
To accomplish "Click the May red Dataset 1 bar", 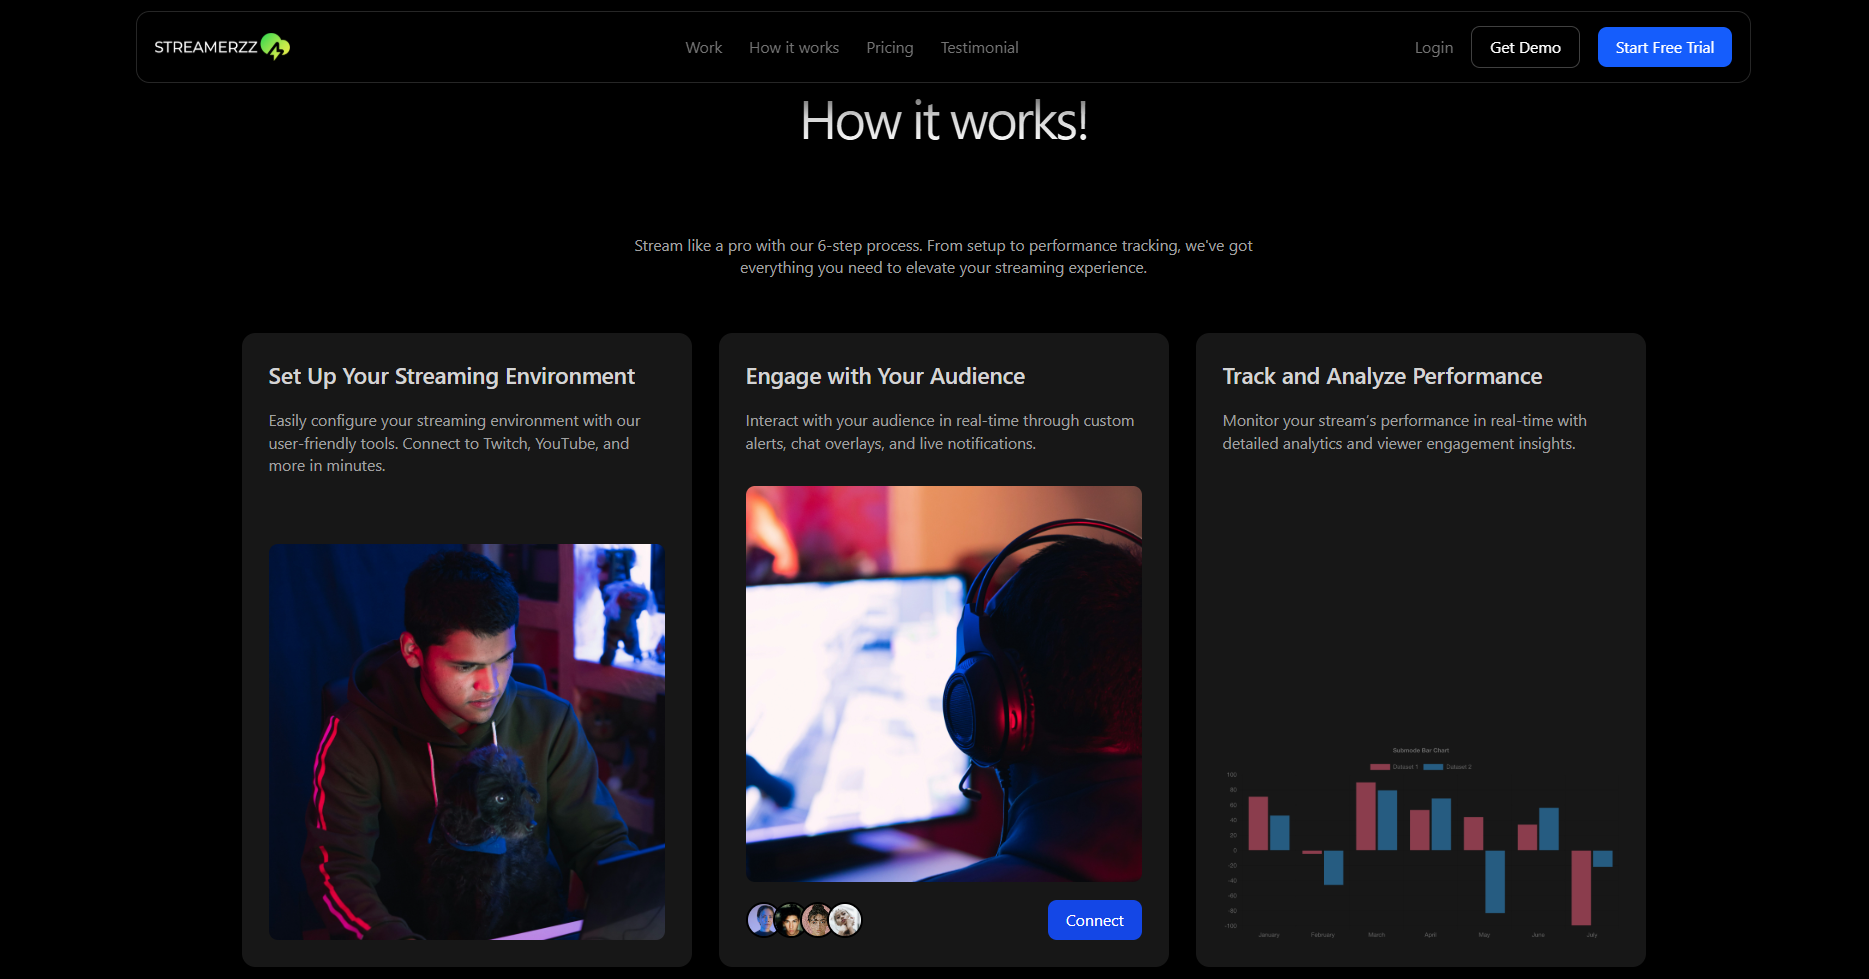I will click(1473, 834).
